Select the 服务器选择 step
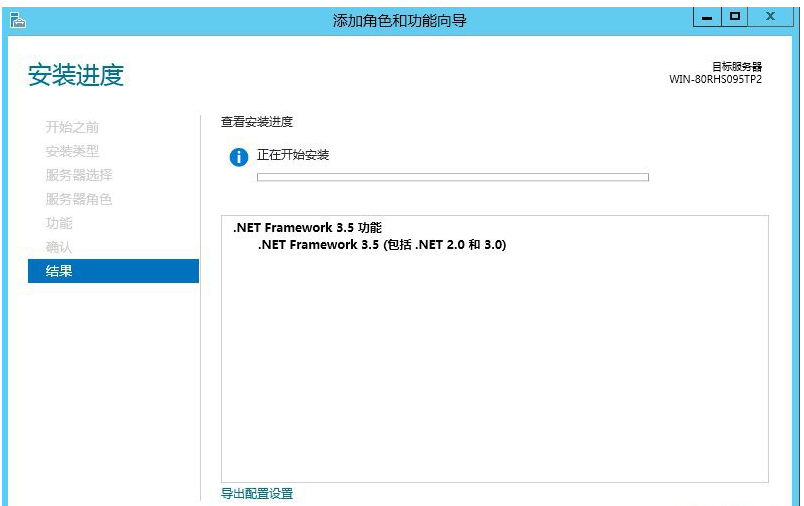 click(79, 175)
